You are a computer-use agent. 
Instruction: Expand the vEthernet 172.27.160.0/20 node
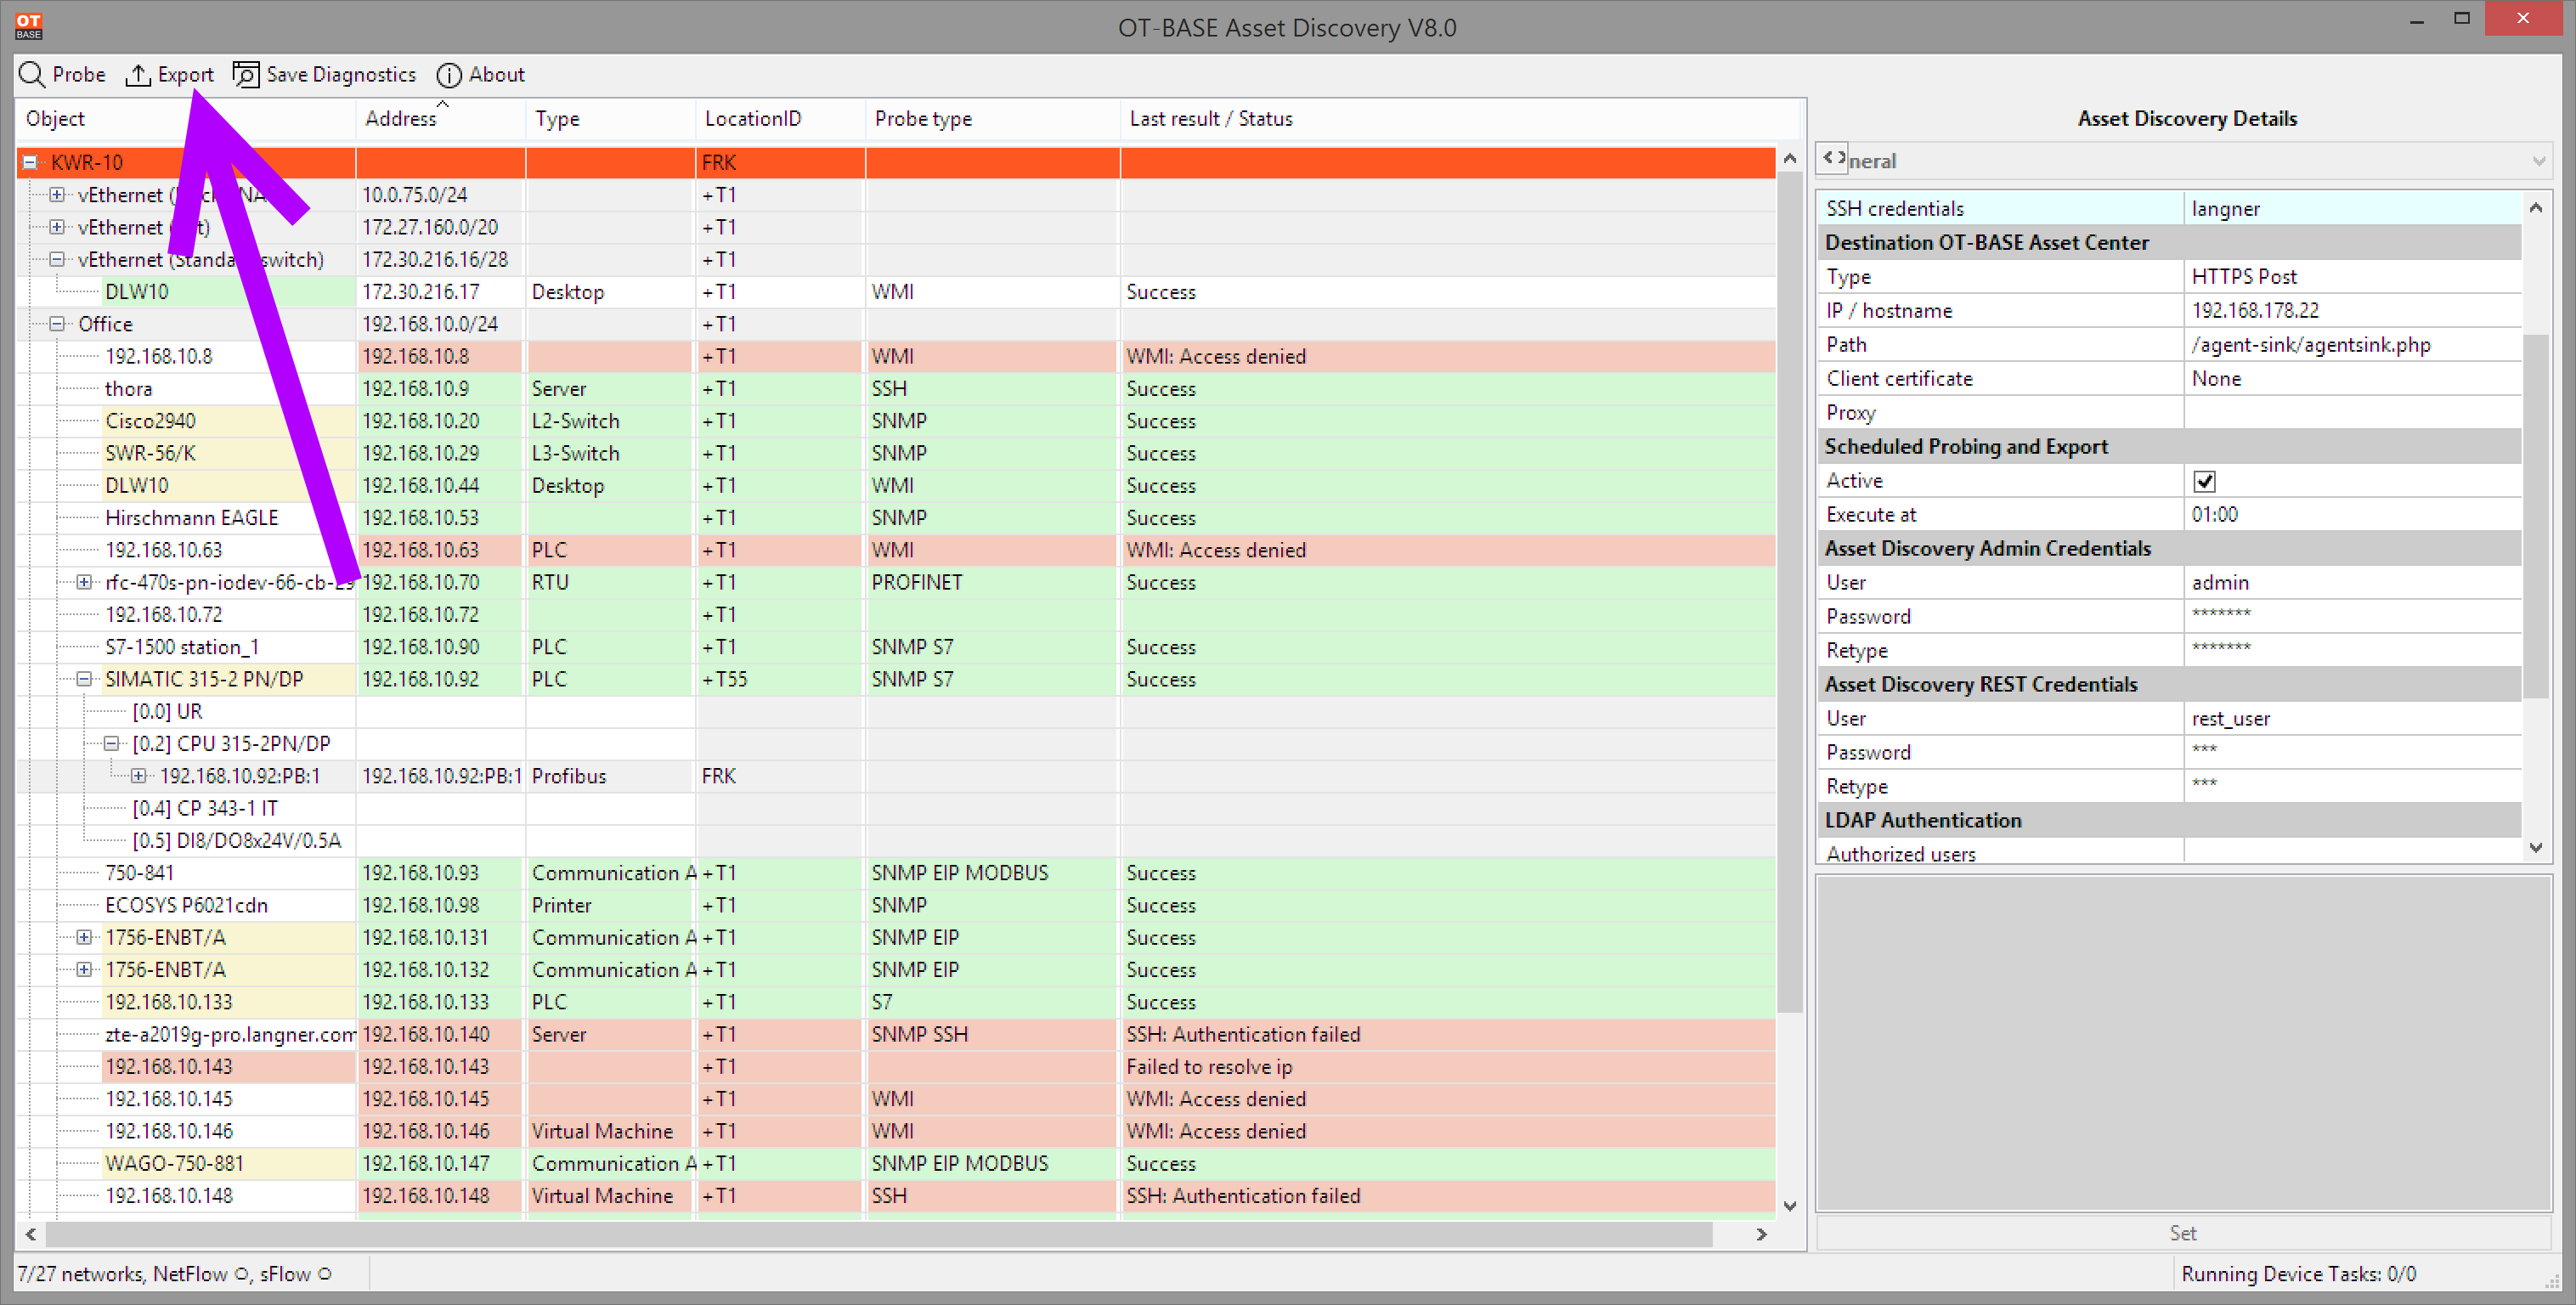[x=57, y=227]
